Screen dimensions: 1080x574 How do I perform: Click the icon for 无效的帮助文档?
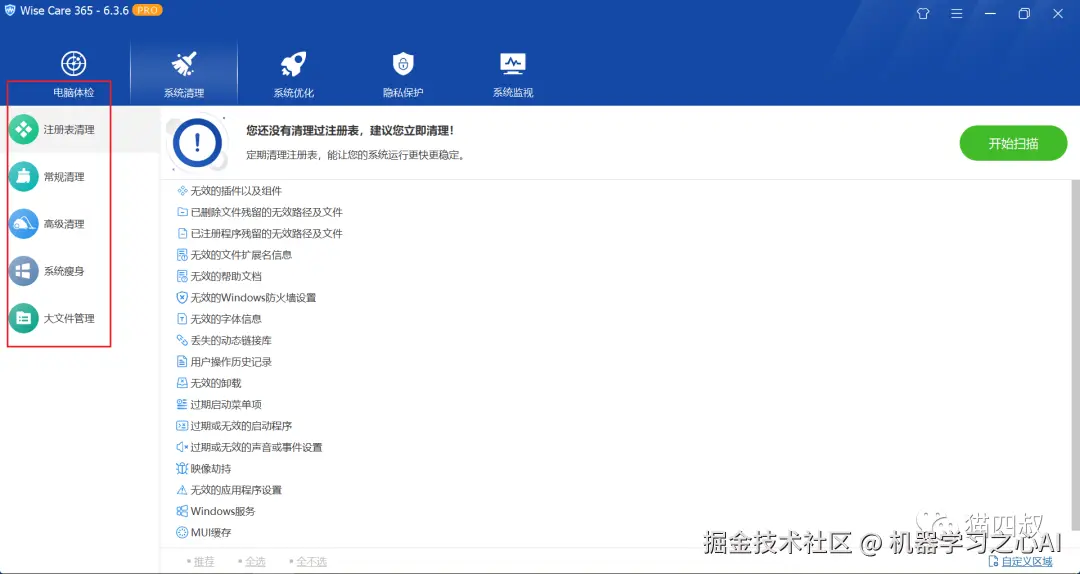click(x=183, y=276)
